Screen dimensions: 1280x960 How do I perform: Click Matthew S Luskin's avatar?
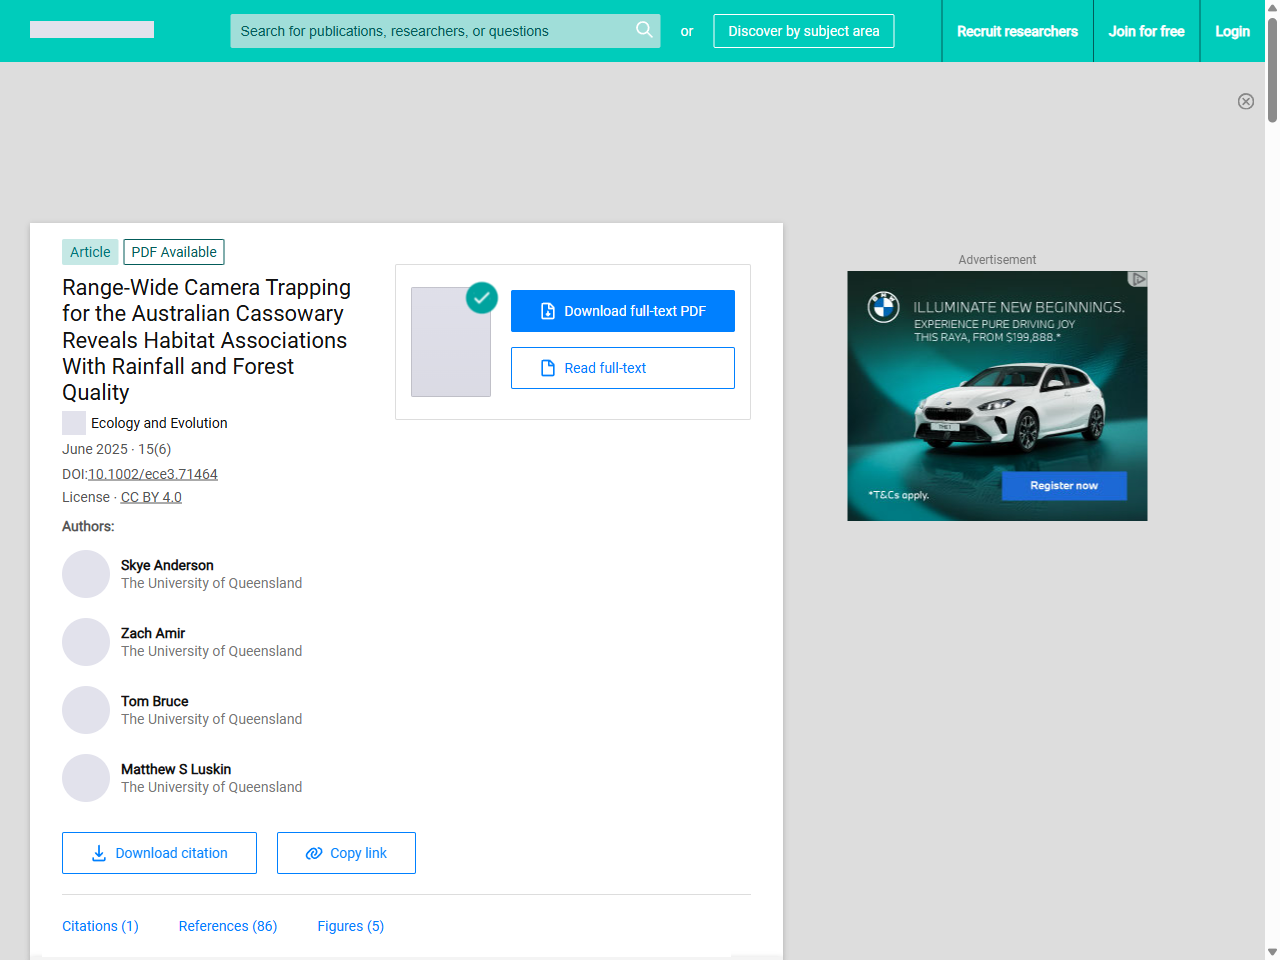point(86,778)
